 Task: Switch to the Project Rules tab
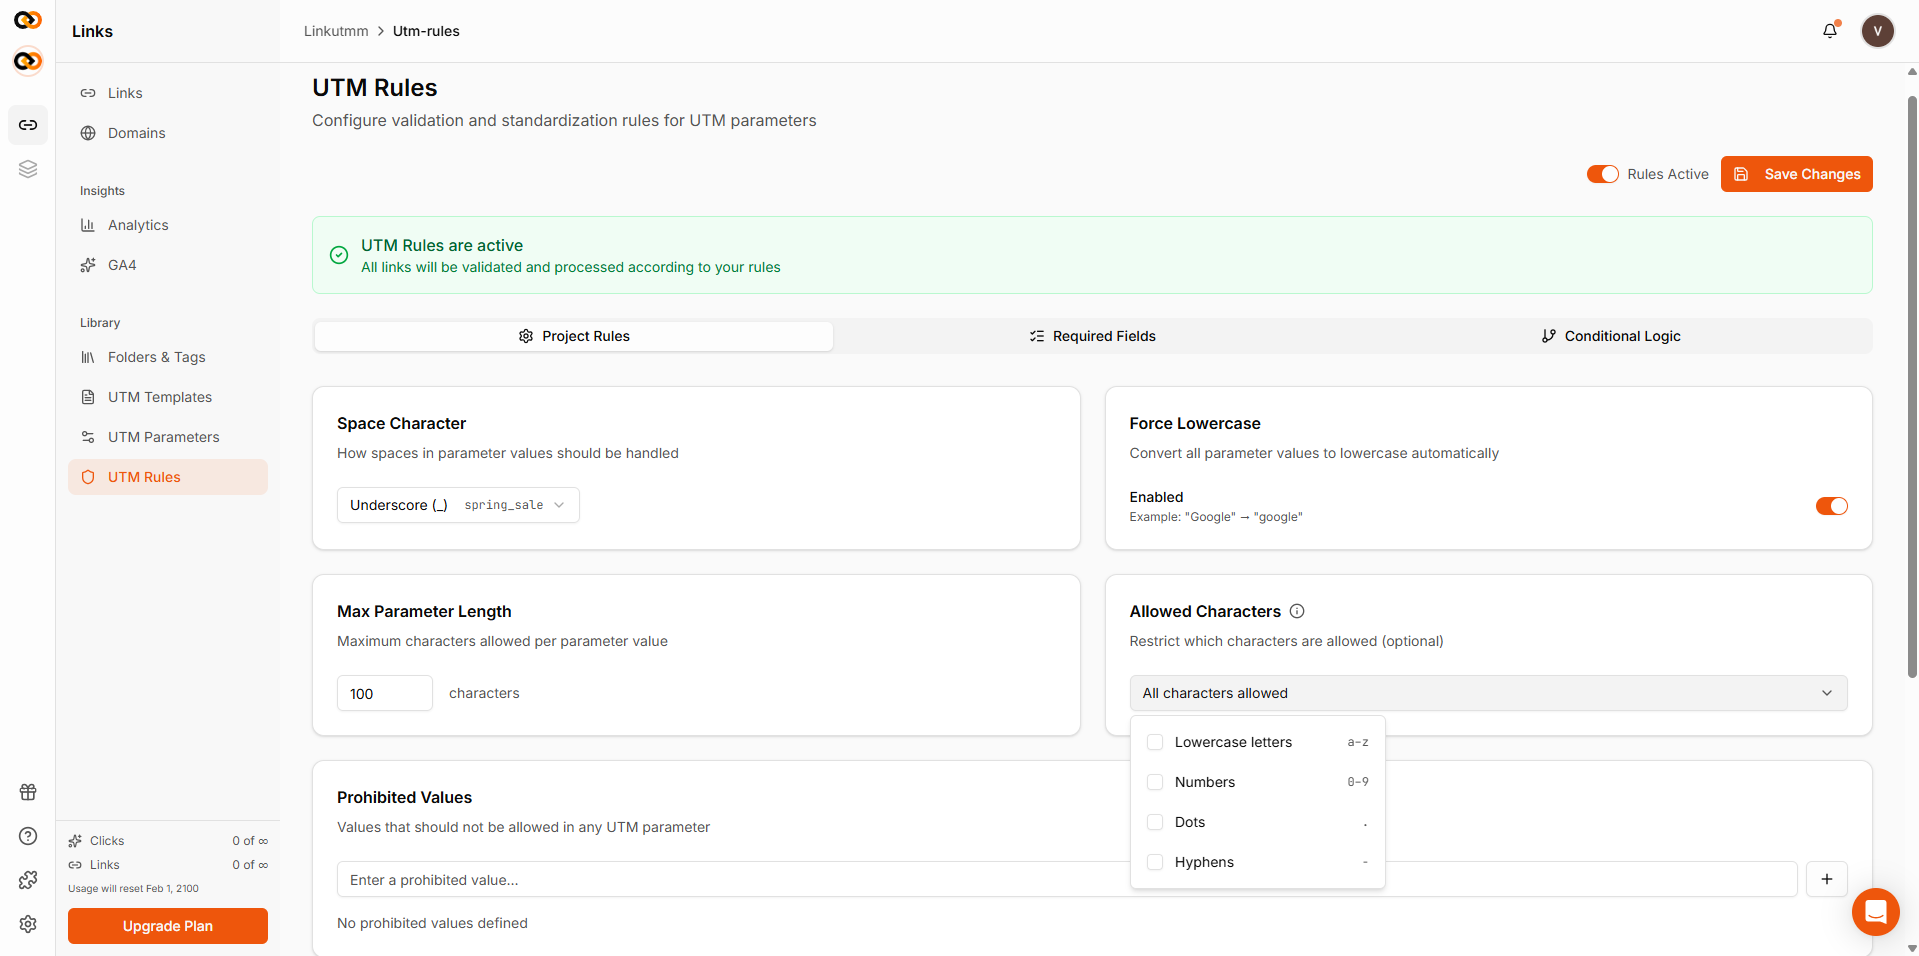click(574, 336)
